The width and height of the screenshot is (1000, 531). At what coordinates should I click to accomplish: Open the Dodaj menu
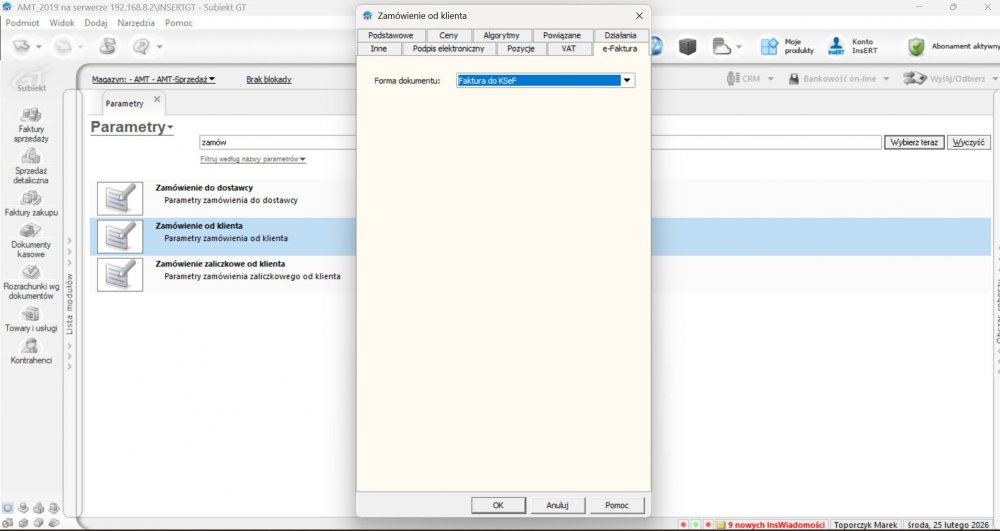point(96,22)
